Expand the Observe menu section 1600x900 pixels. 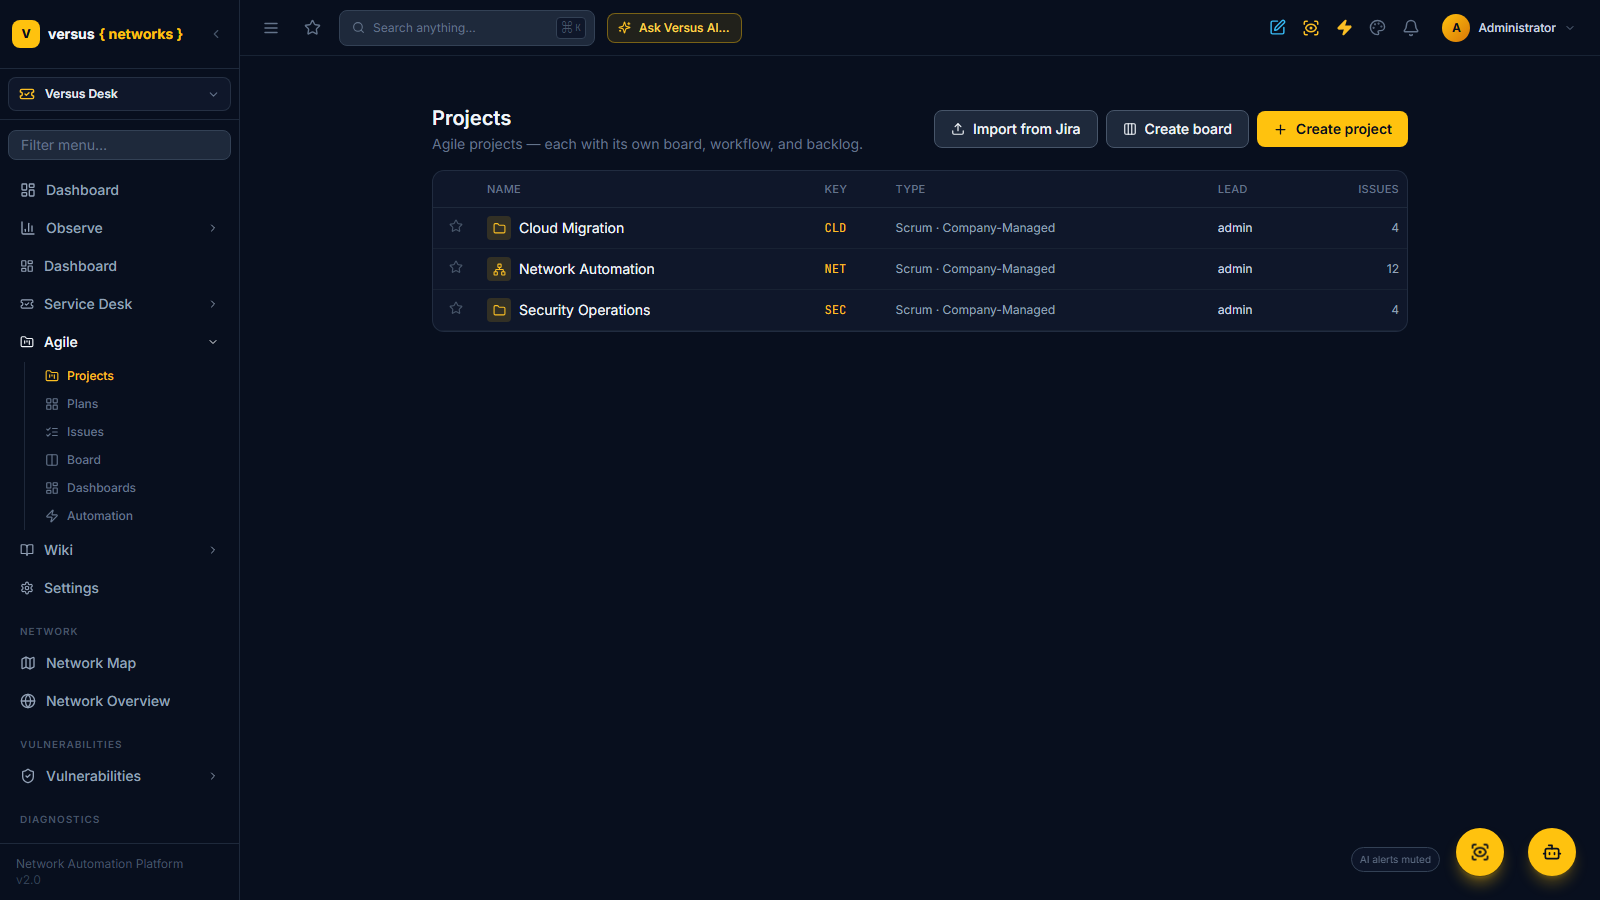(x=119, y=228)
